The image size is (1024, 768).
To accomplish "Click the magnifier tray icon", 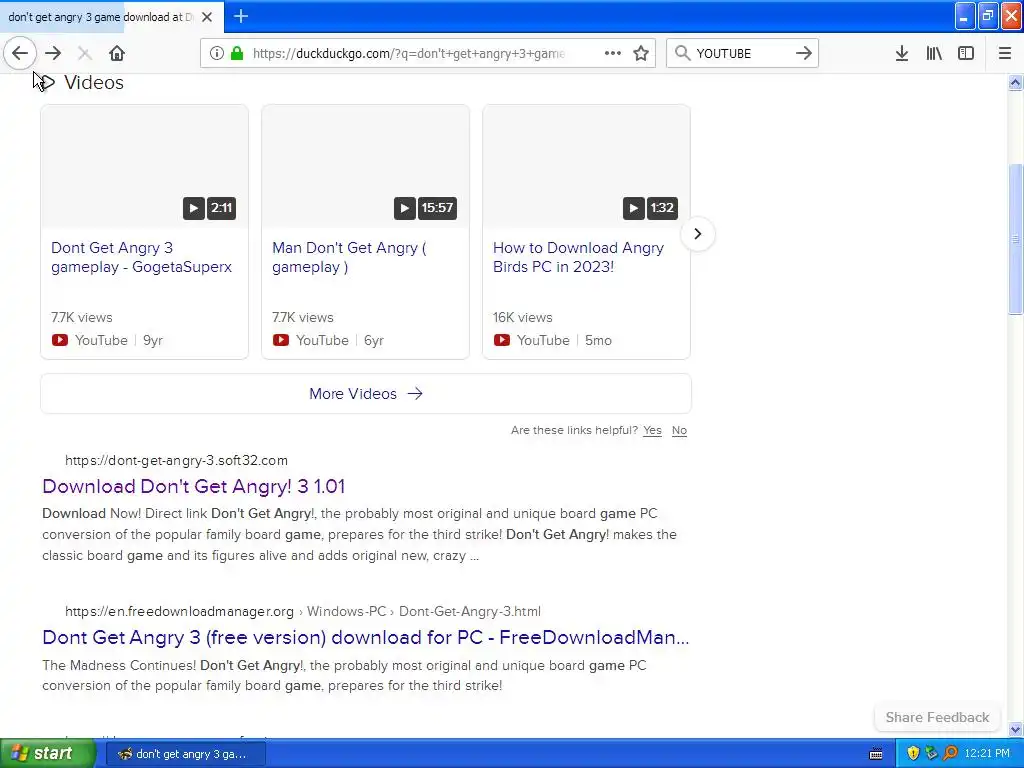I will click(x=951, y=754).
